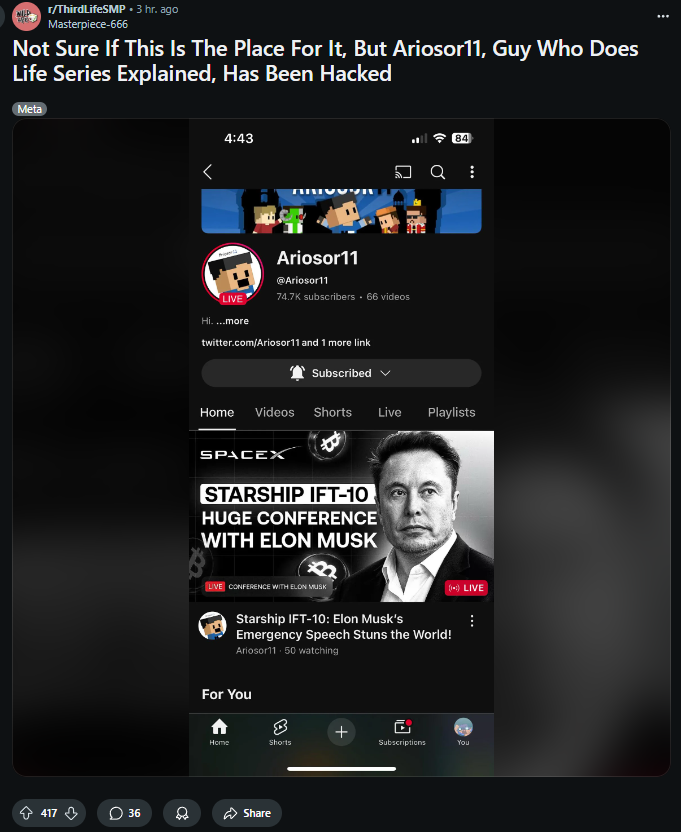Select the Home channel tab
This screenshot has height=832, width=681.
click(217, 412)
